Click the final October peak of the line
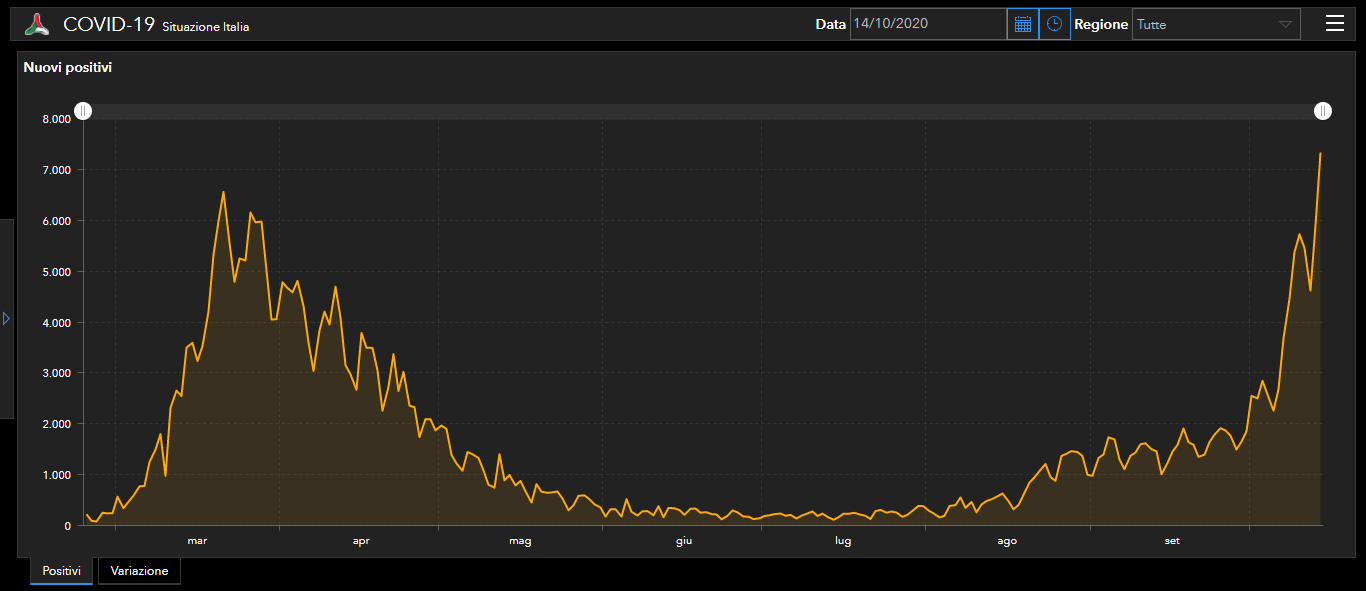1366x591 pixels. click(x=1320, y=154)
